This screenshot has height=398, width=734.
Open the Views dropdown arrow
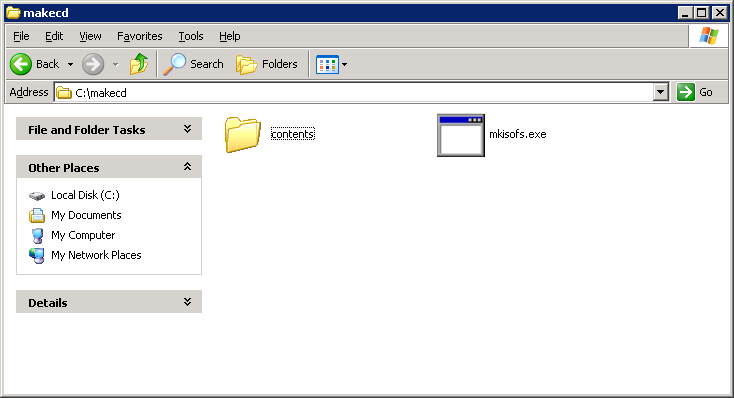[x=345, y=65]
